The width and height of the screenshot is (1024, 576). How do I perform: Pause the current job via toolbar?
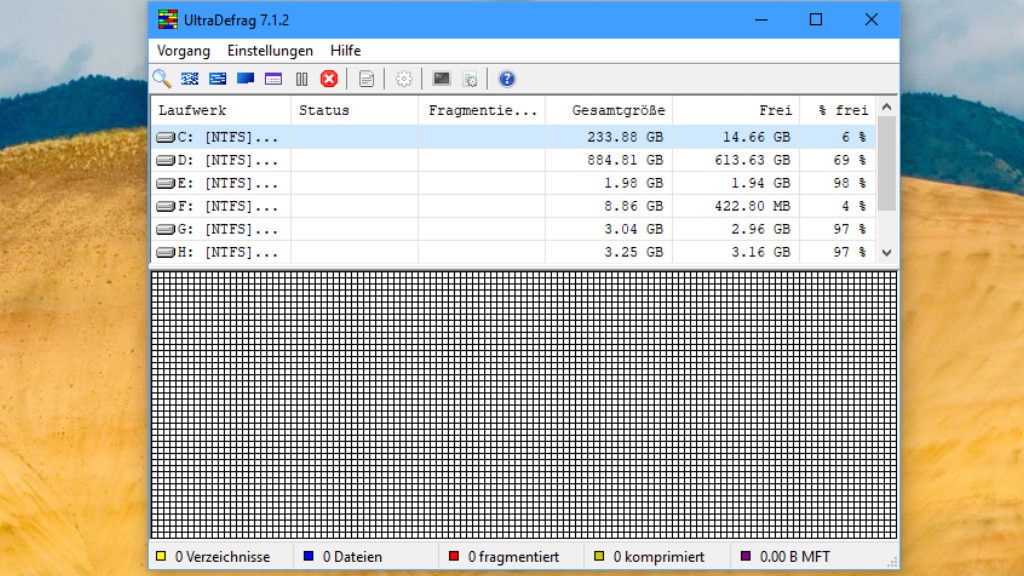click(302, 79)
